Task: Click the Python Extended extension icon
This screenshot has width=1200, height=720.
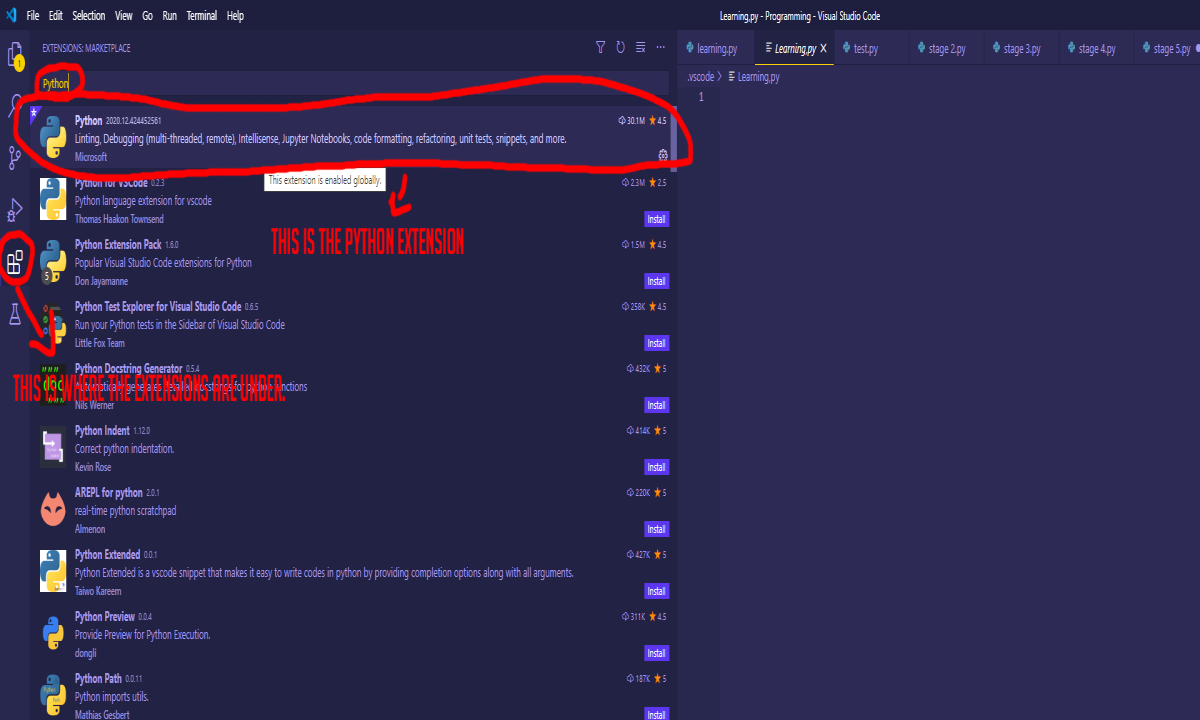Action: [x=53, y=571]
